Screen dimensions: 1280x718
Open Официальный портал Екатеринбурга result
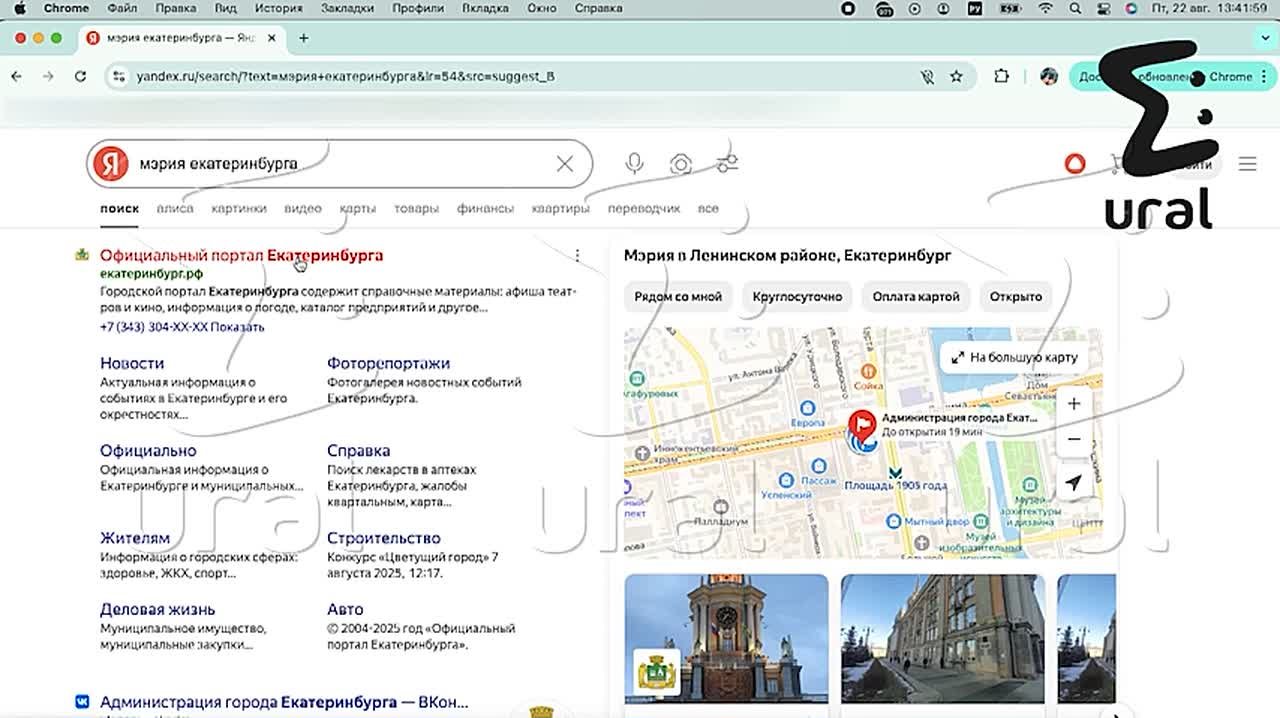tap(241, 256)
